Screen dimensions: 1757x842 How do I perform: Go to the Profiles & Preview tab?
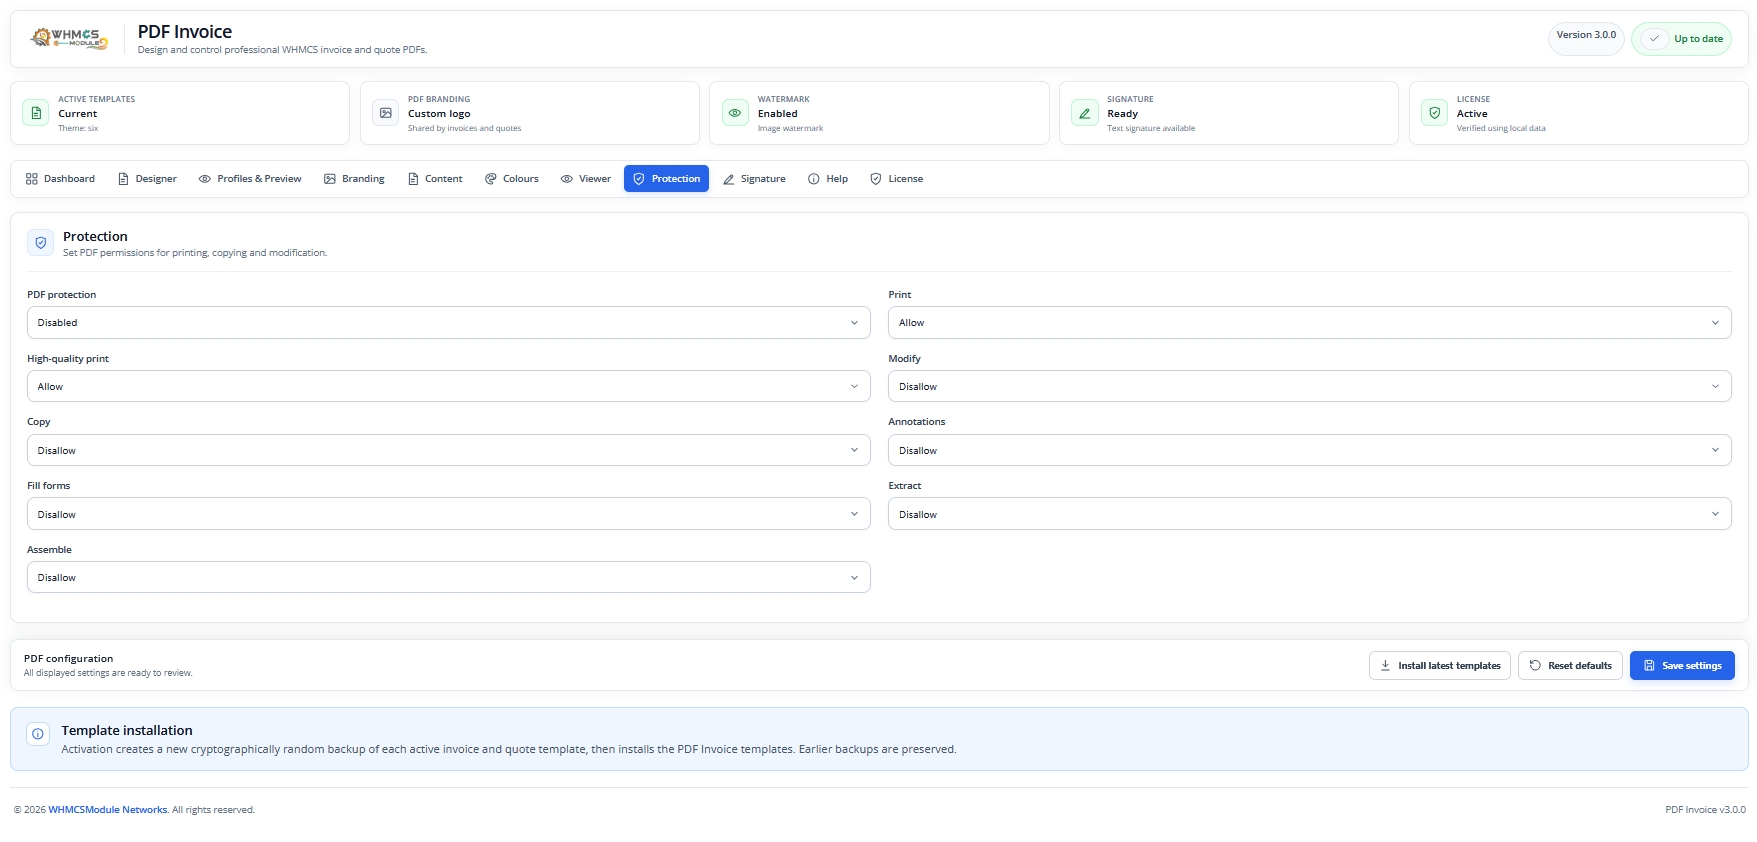(x=250, y=179)
